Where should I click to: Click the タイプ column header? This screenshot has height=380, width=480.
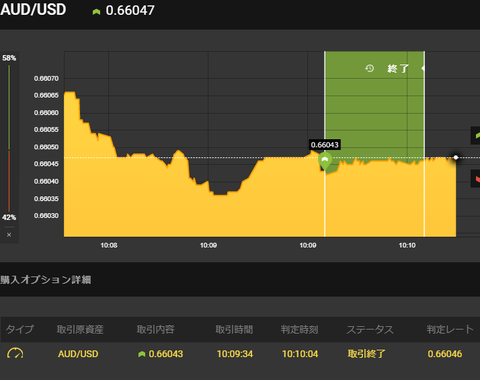point(20,329)
